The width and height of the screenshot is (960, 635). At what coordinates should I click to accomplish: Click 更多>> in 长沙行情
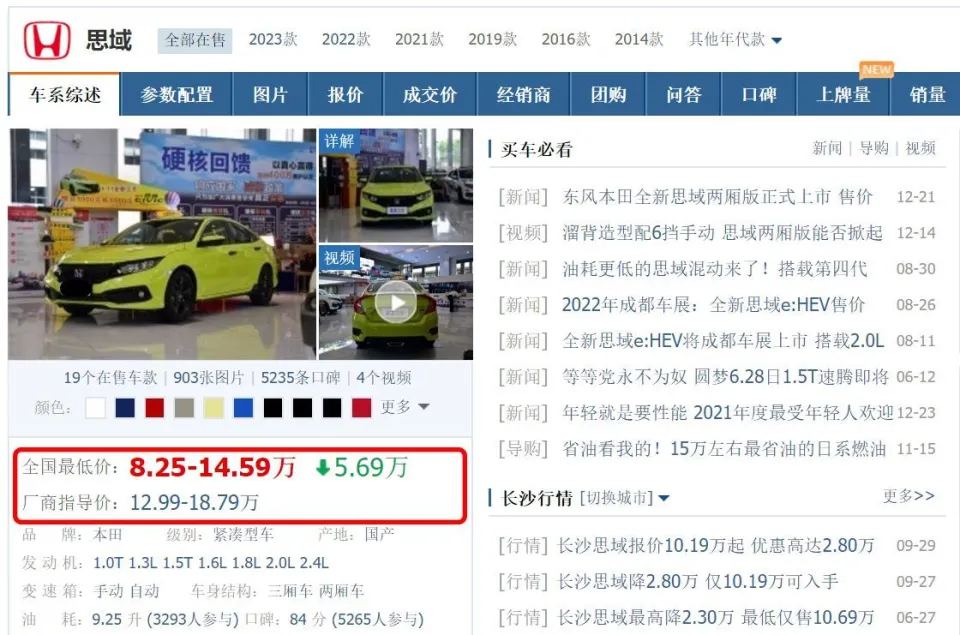(909, 496)
